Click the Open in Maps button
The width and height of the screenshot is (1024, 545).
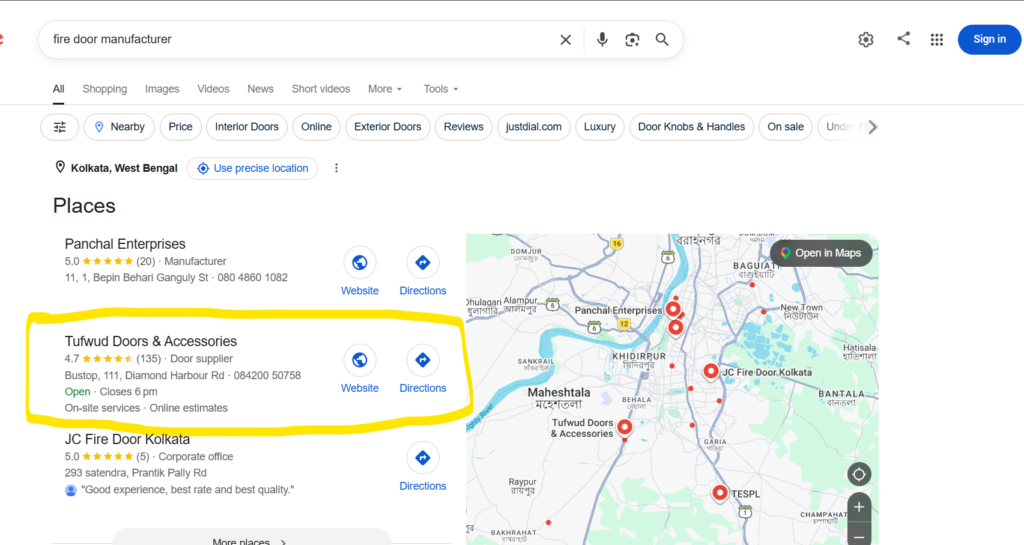click(x=821, y=253)
